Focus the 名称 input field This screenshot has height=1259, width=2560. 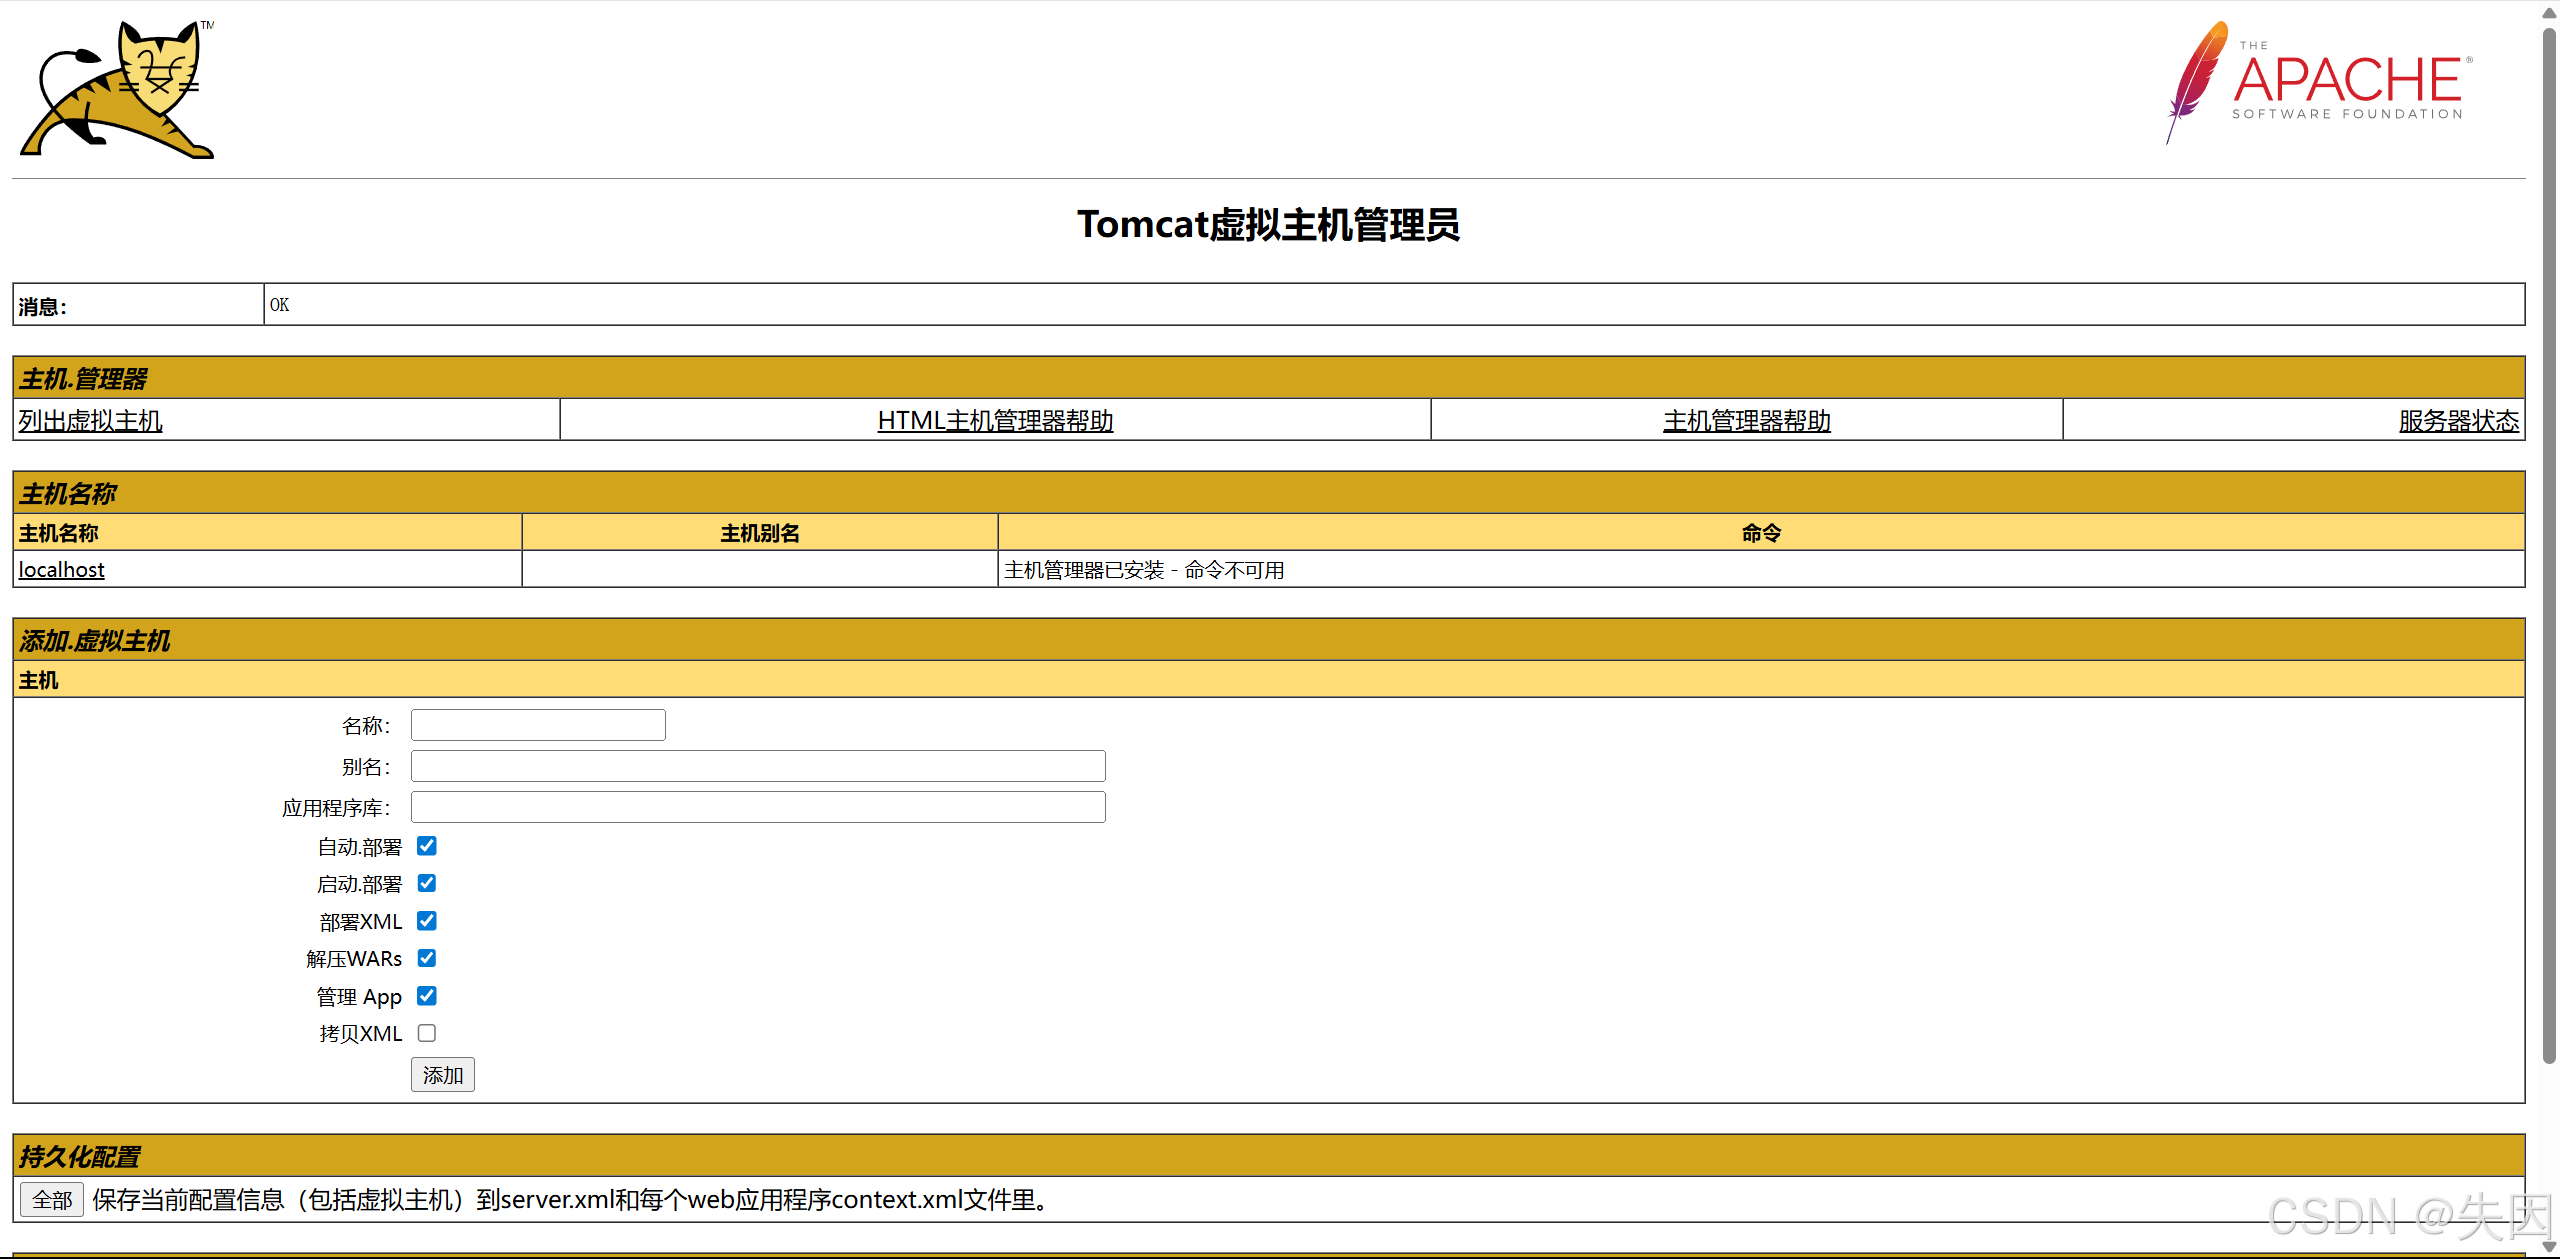click(x=538, y=725)
